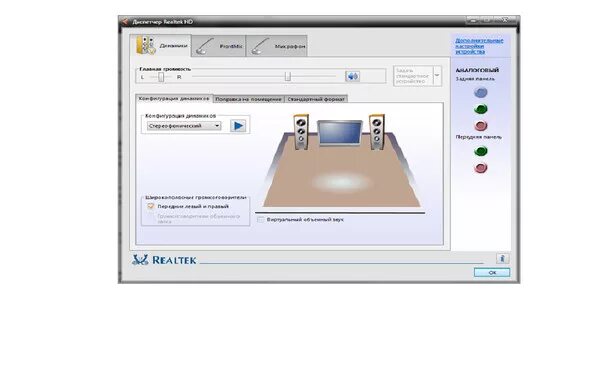Open the information 'i' button

click(502, 258)
